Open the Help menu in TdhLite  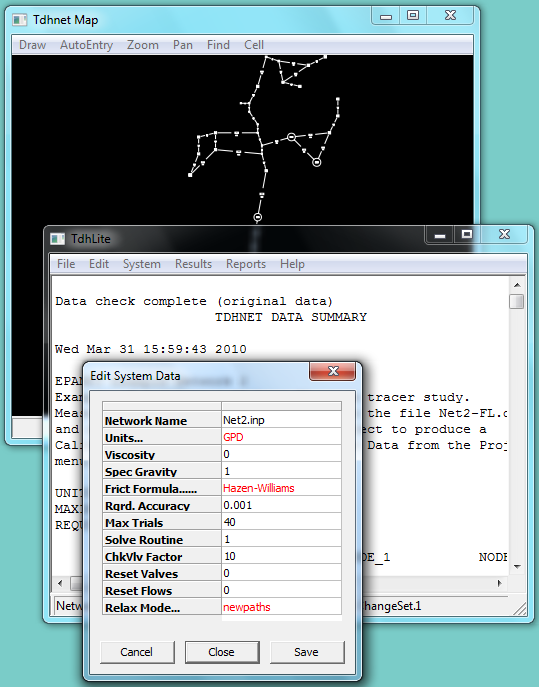click(292, 264)
